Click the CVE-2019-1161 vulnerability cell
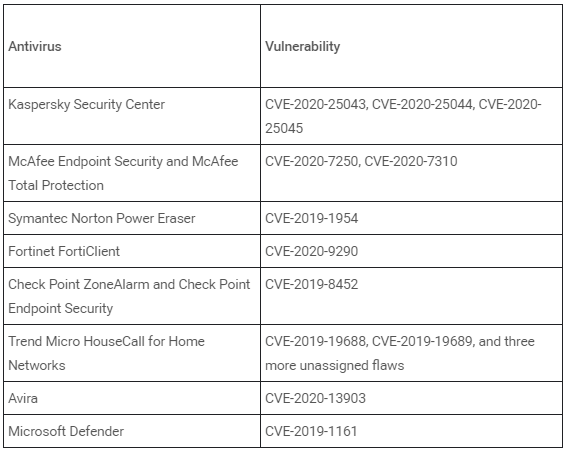The height and width of the screenshot is (453, 567). tap(411, 431)
